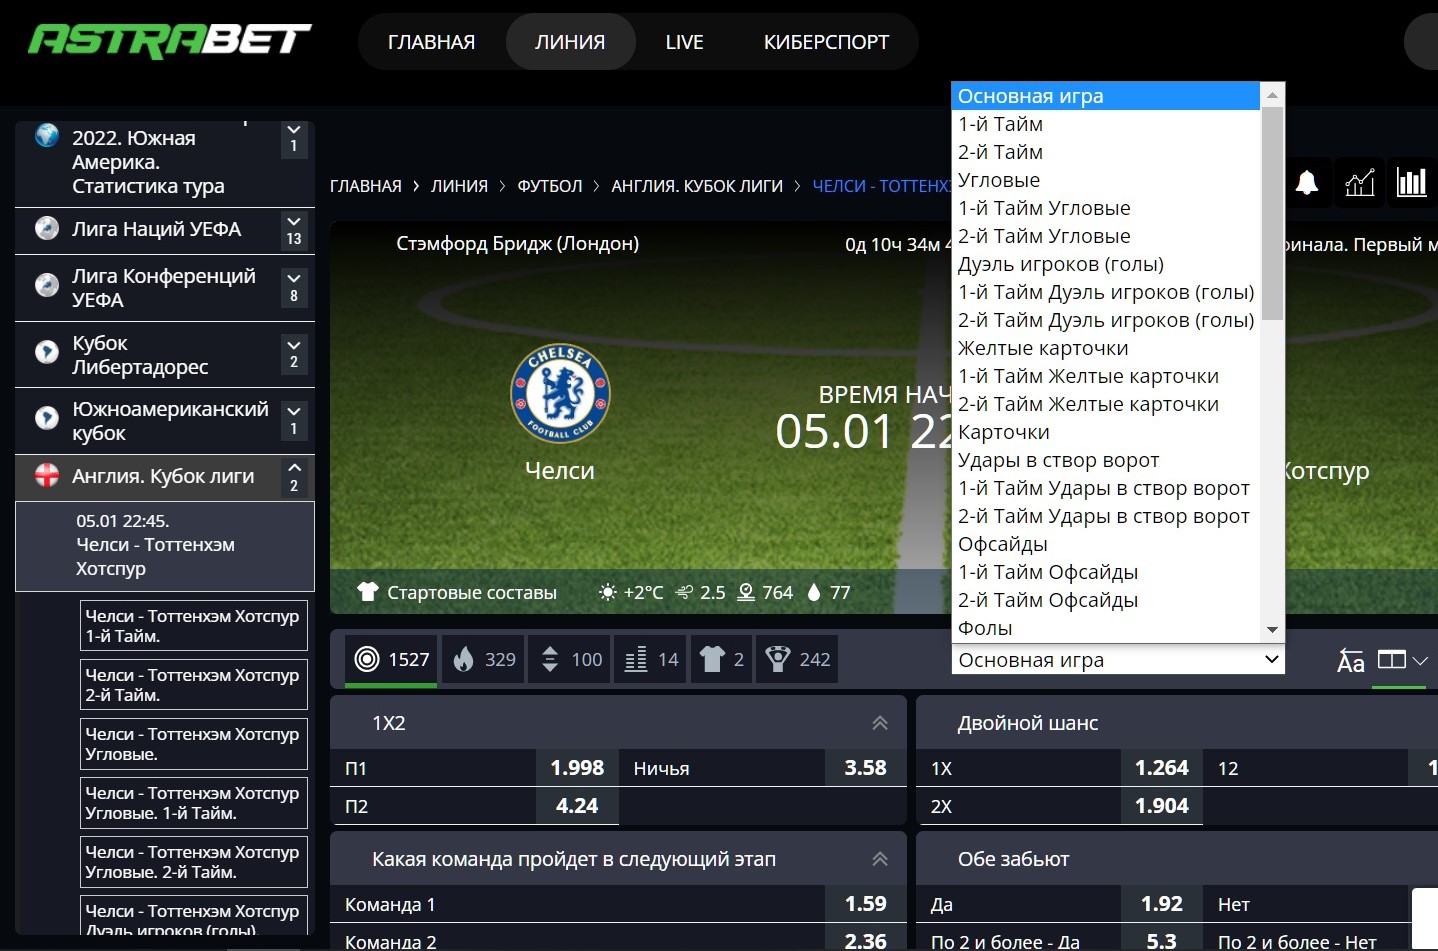This screenshot has height=951, width=1438.
Task: Click the sun weather temperature icon
Action: click(x=607, y=592)
